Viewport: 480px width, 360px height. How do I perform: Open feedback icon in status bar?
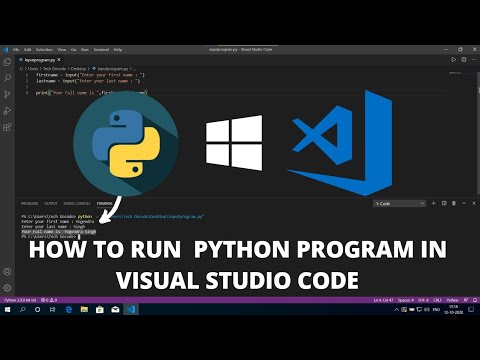pos(466,300)
